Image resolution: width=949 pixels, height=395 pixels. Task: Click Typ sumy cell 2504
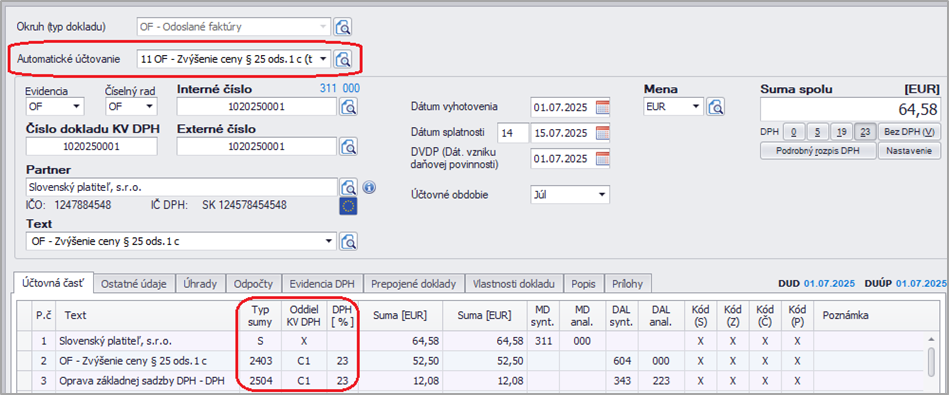click(260, 380)
